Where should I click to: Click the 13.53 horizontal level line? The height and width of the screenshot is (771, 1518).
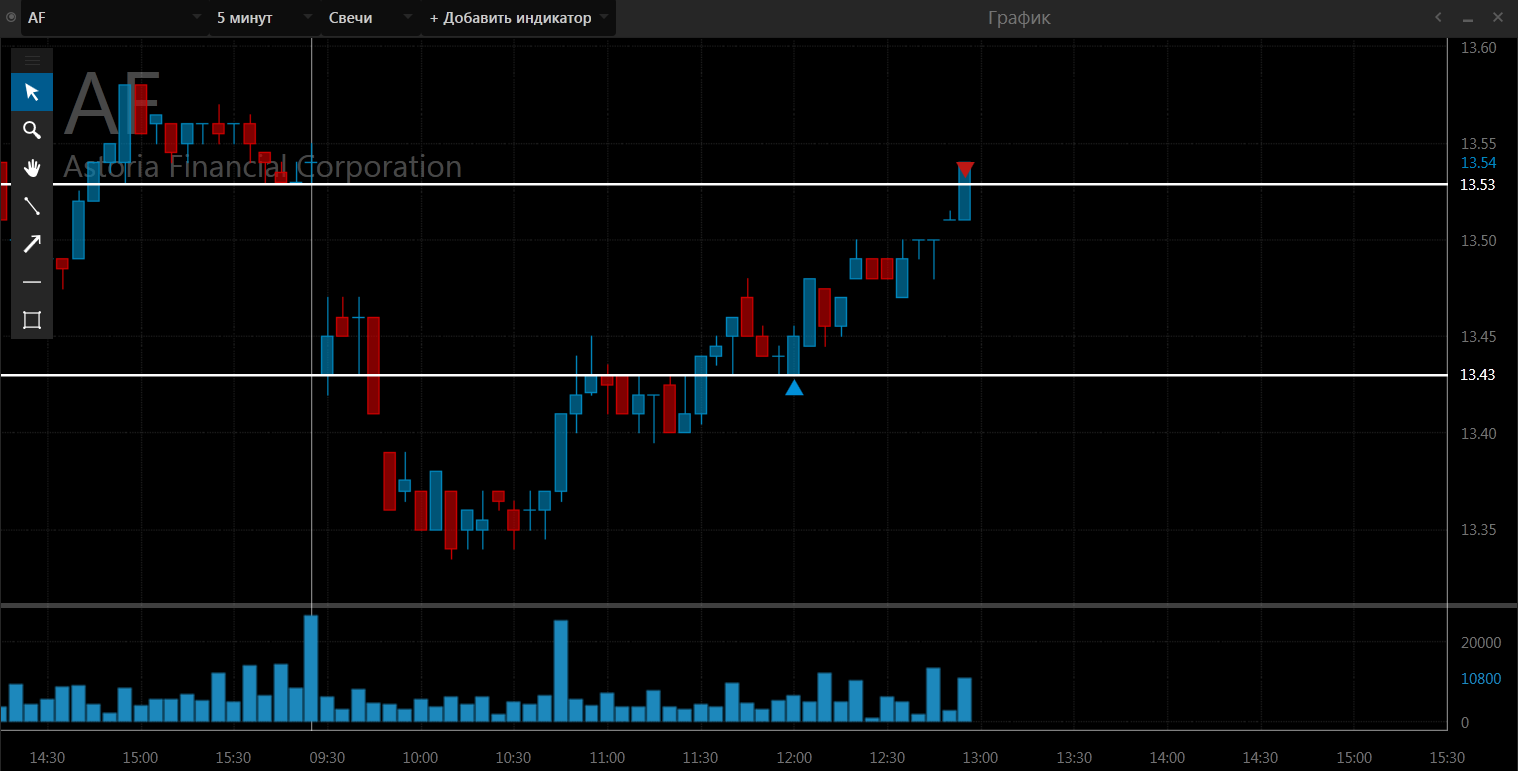724,184
